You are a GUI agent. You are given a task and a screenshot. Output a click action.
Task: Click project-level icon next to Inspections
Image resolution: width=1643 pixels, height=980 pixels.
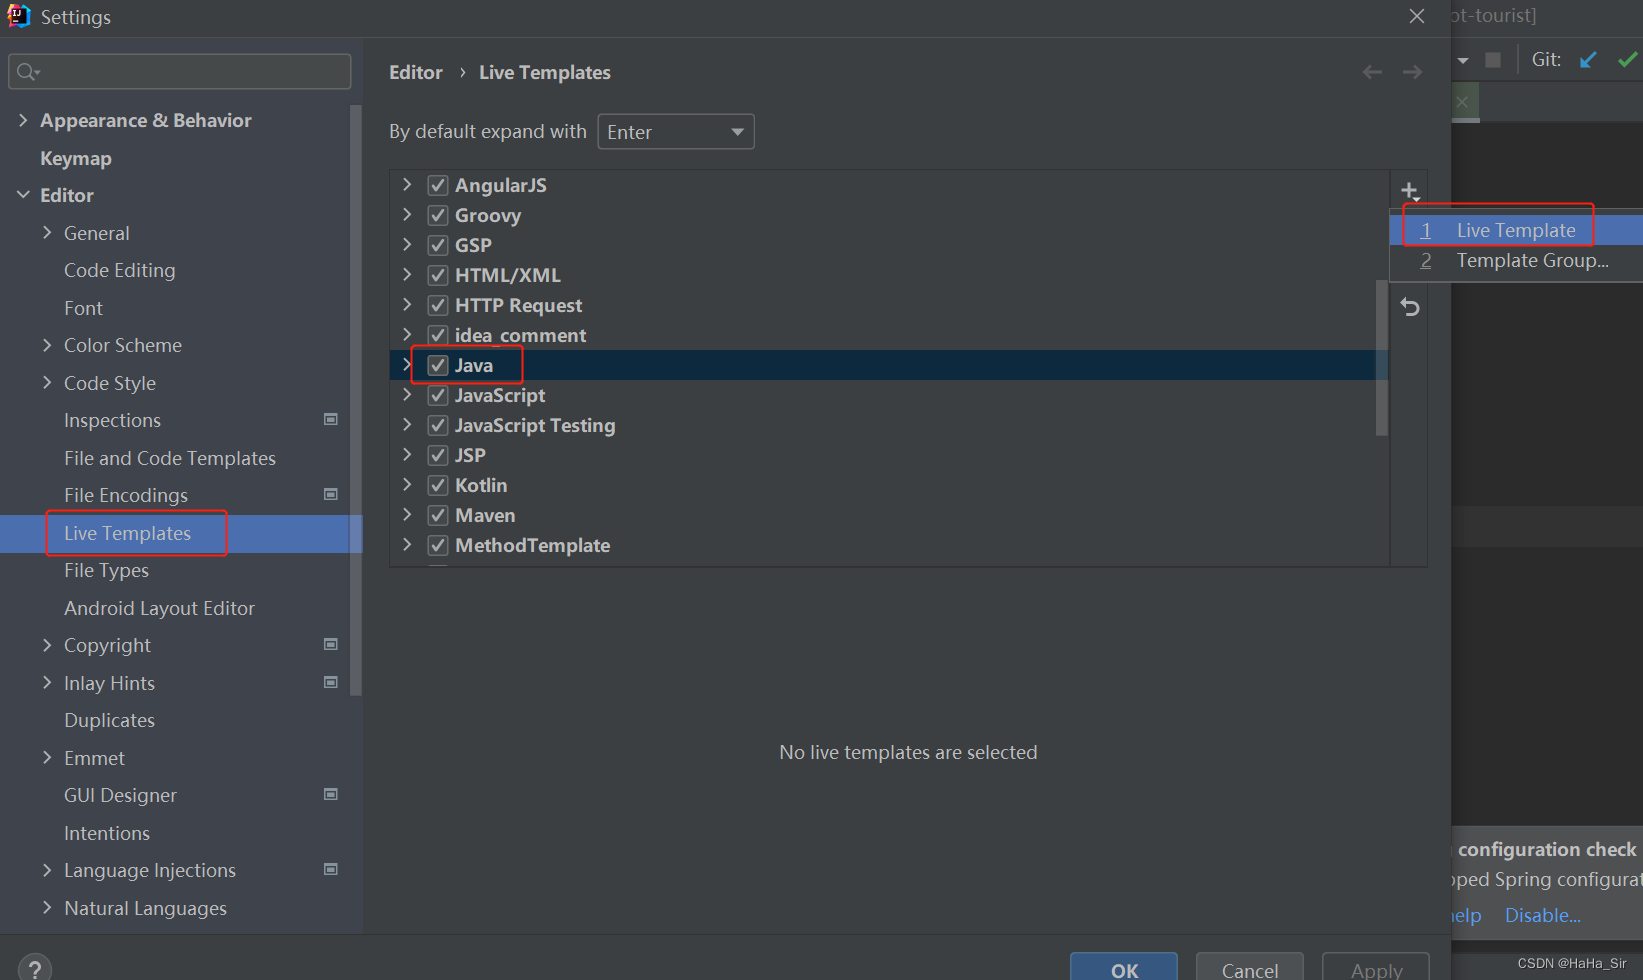click(x=331, y=419)
